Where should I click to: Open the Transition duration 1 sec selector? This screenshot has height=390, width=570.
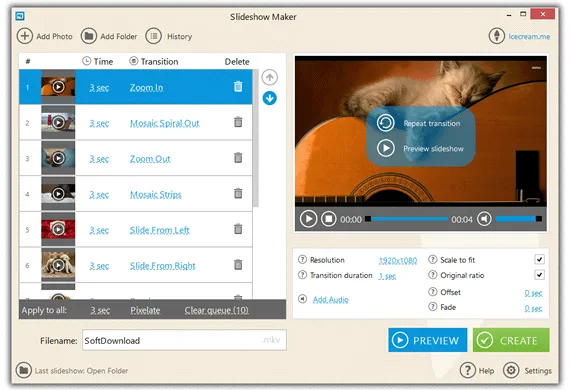388,276
